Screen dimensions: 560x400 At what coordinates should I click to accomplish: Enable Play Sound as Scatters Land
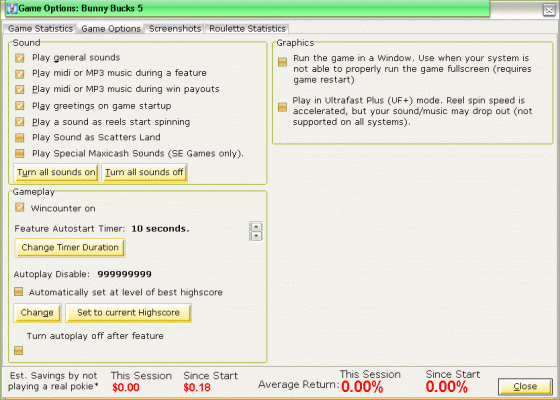pyautogui.click(x=20, y=138)
